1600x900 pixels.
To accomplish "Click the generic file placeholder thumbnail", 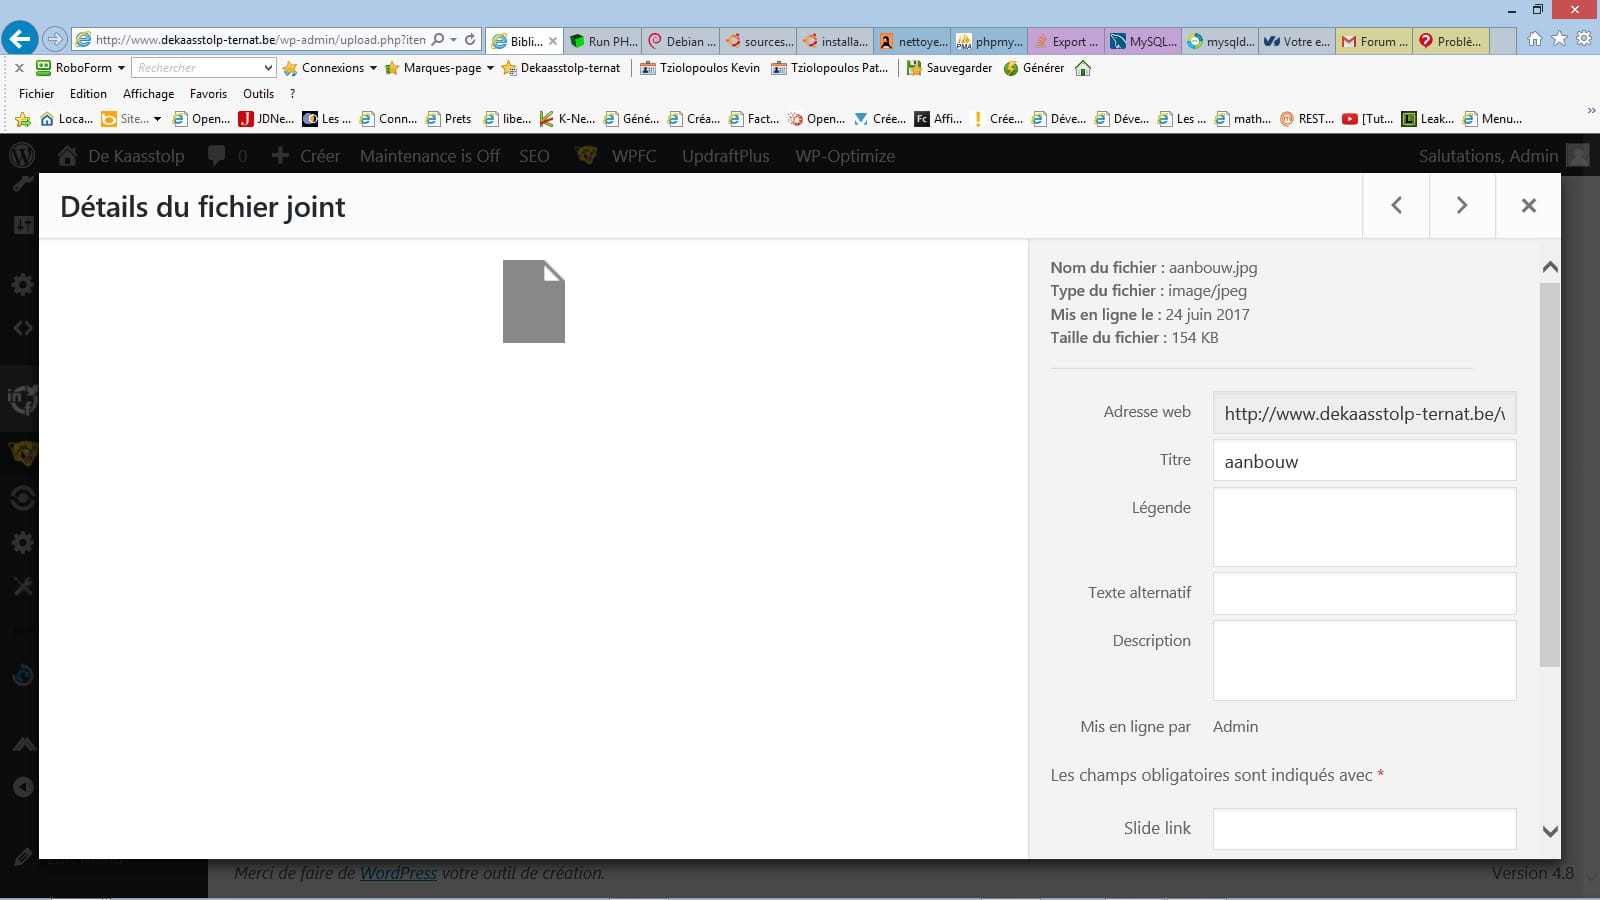I will tap(533, 301).
